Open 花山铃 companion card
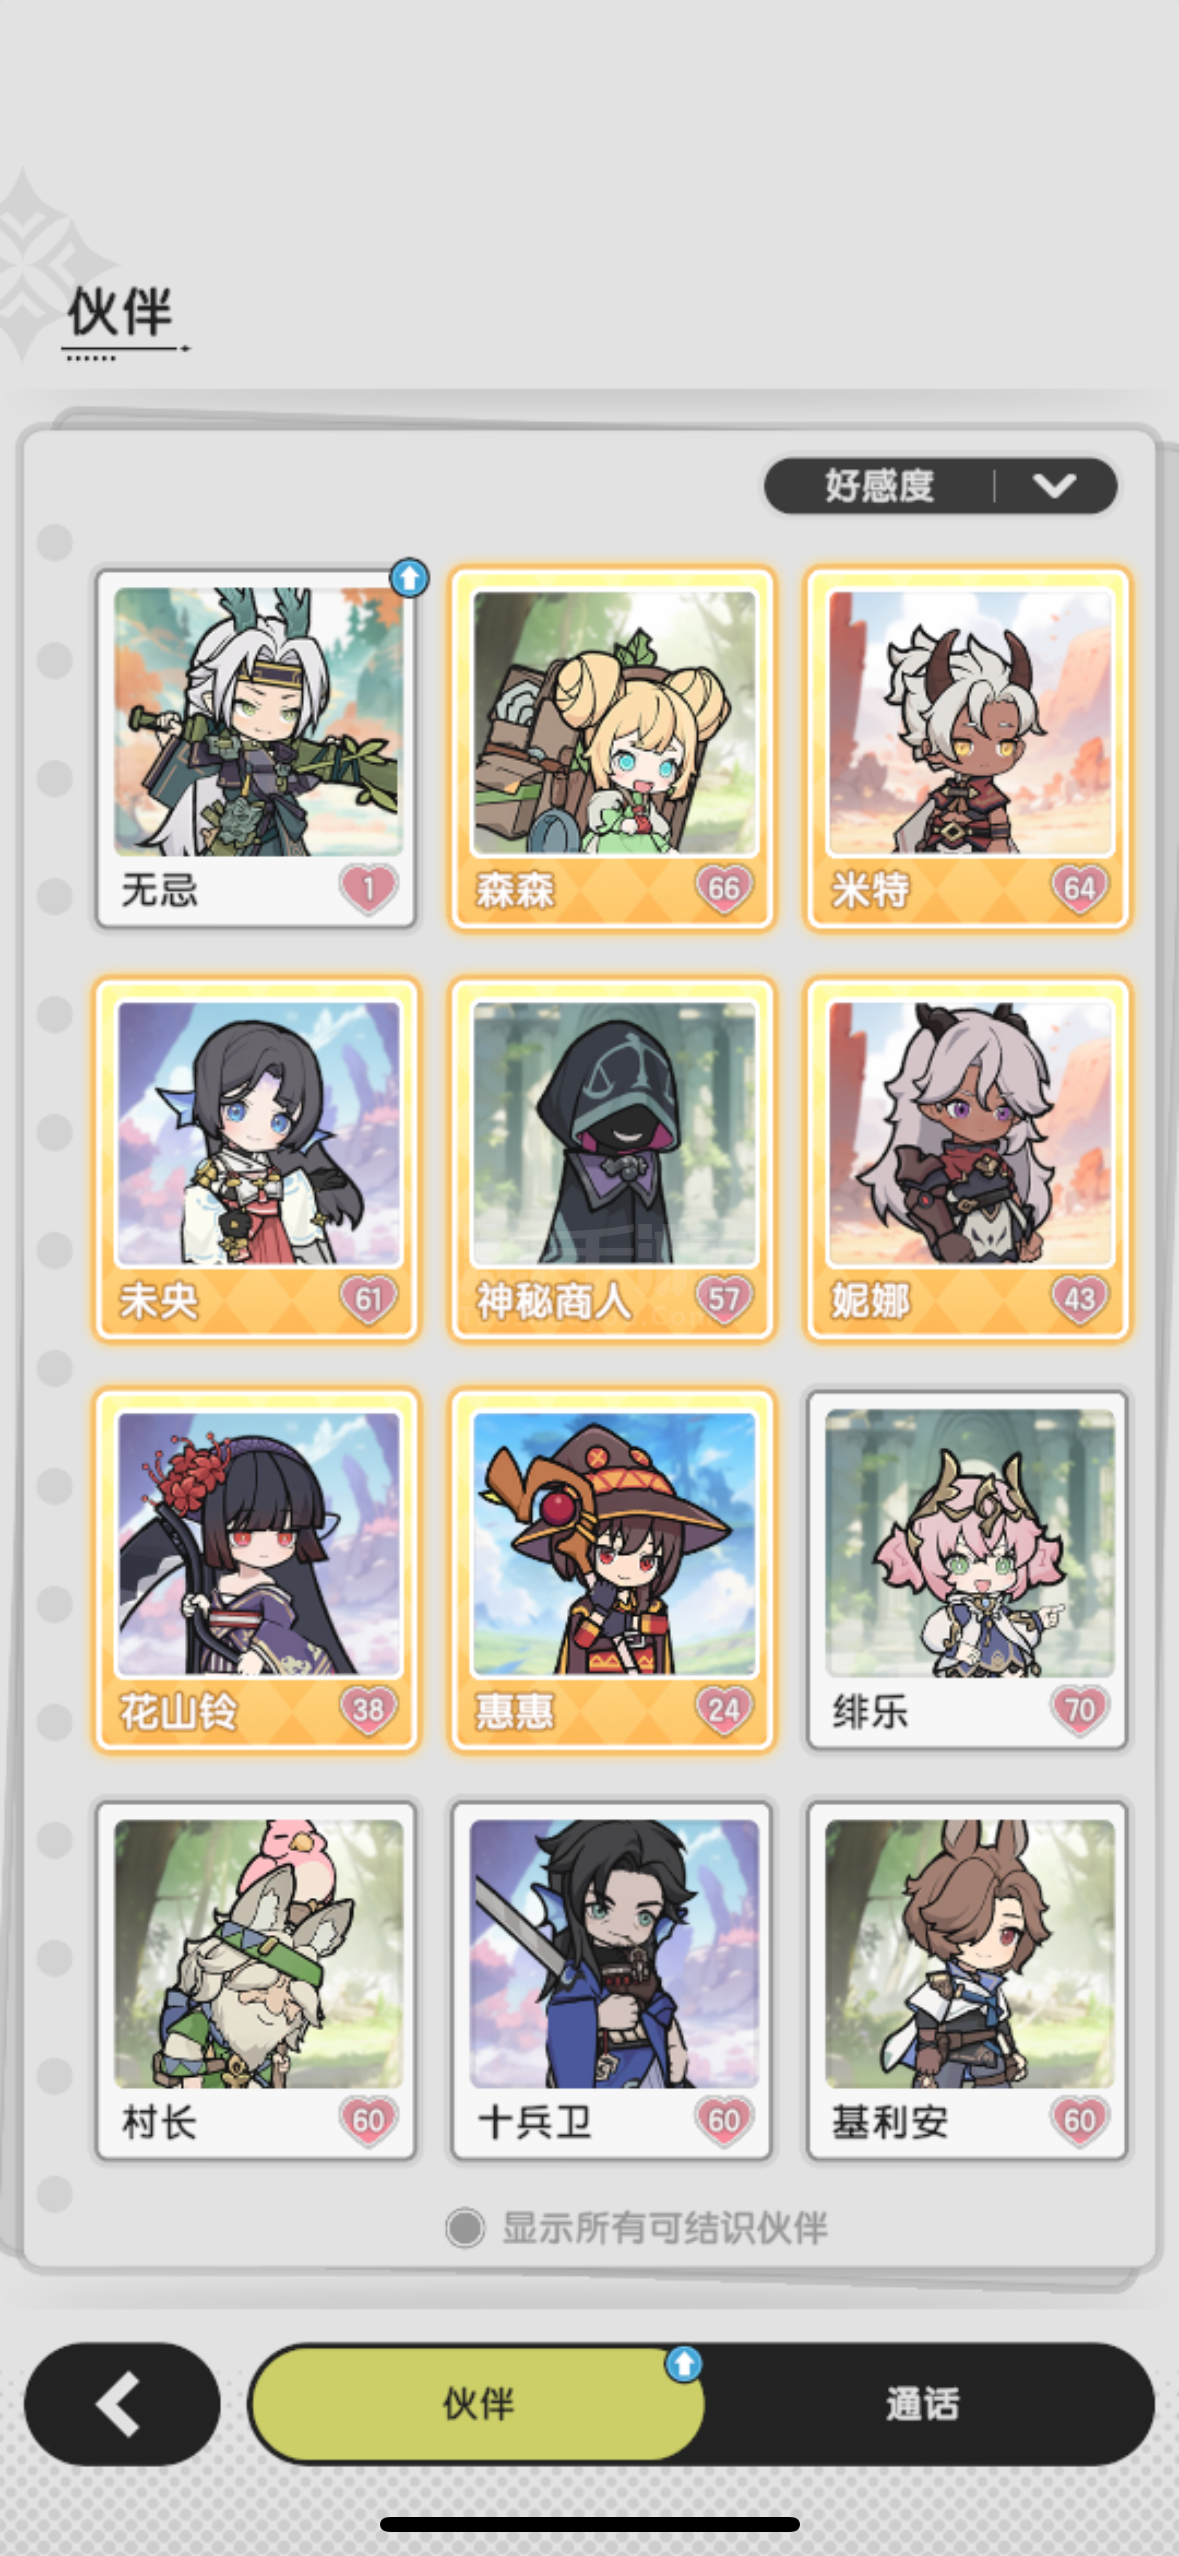 click(256, 1570)
